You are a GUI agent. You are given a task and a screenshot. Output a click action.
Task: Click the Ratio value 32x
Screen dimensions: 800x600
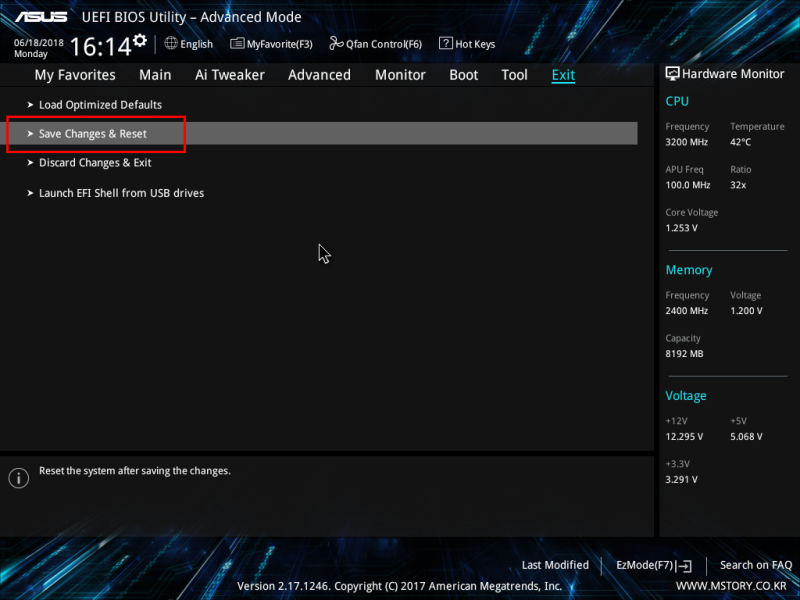pos(738,185)
